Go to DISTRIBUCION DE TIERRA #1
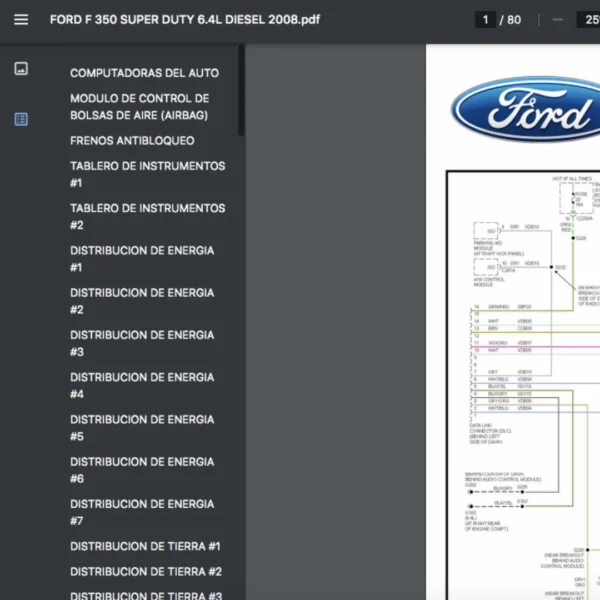Image resolution: width=600 pixels, height=600 pixels. click(145, 547)
